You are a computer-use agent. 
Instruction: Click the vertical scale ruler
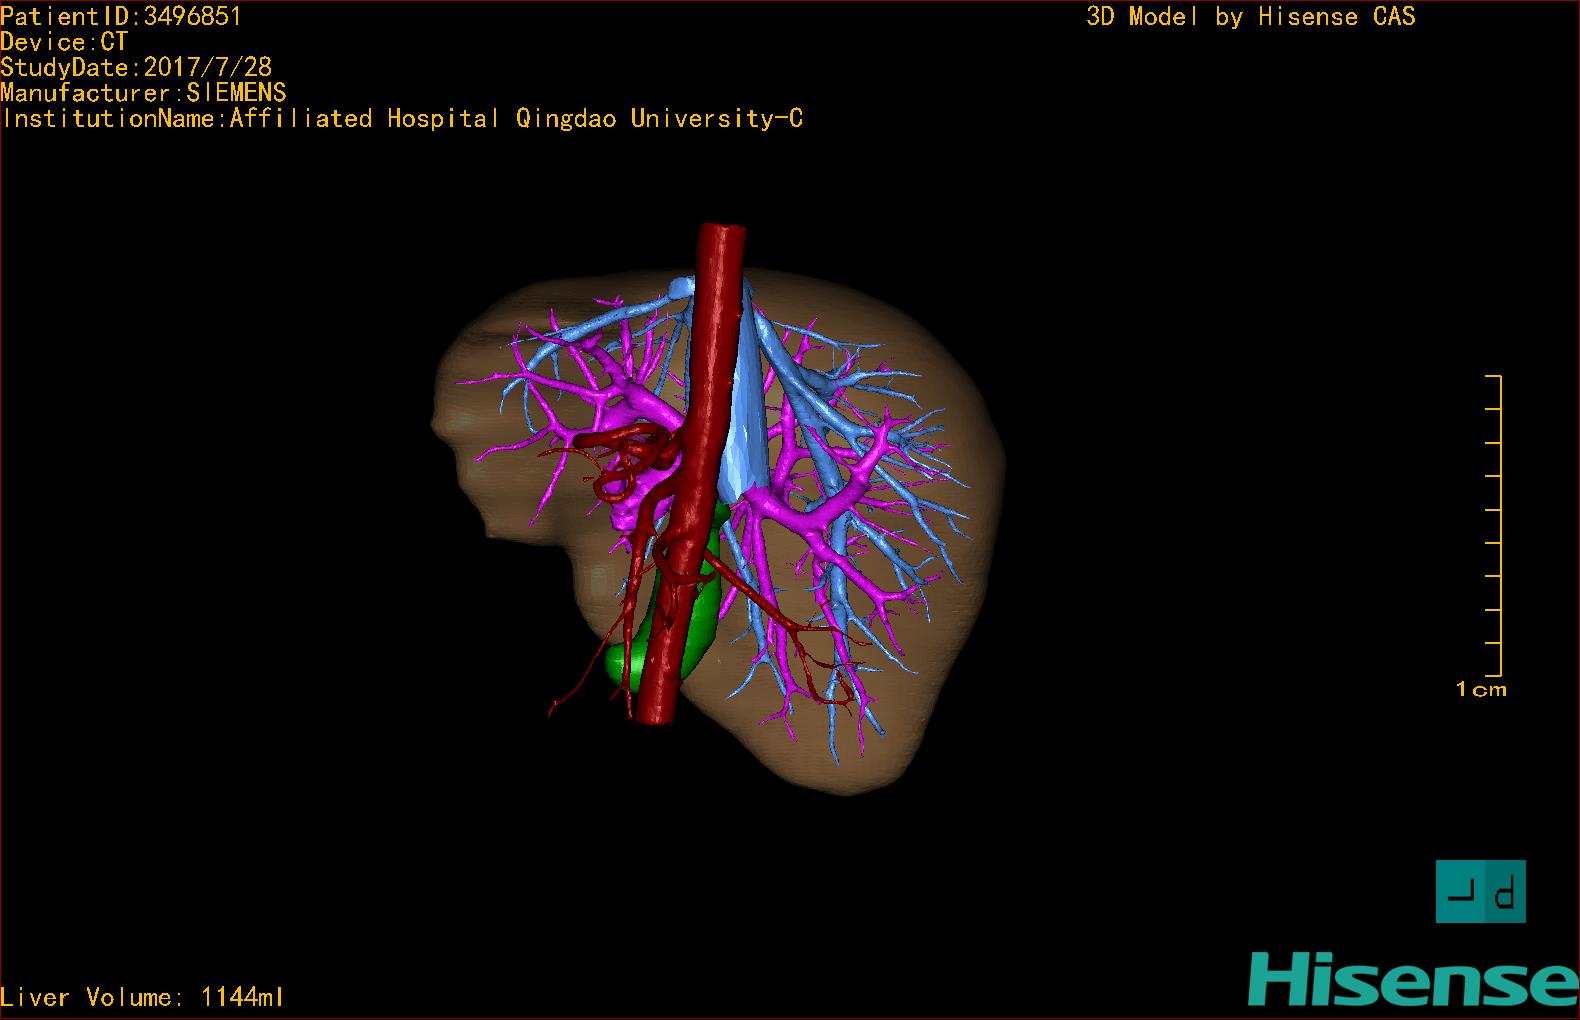(x=1497, y=526)
